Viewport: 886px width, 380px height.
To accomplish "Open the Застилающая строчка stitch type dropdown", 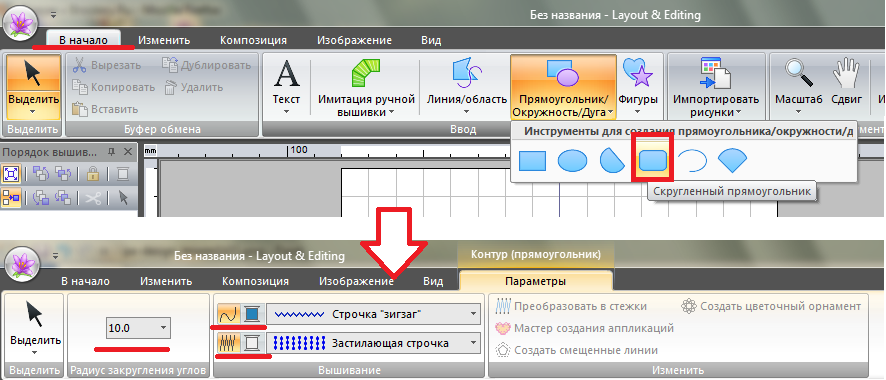I will click(373, 343).
